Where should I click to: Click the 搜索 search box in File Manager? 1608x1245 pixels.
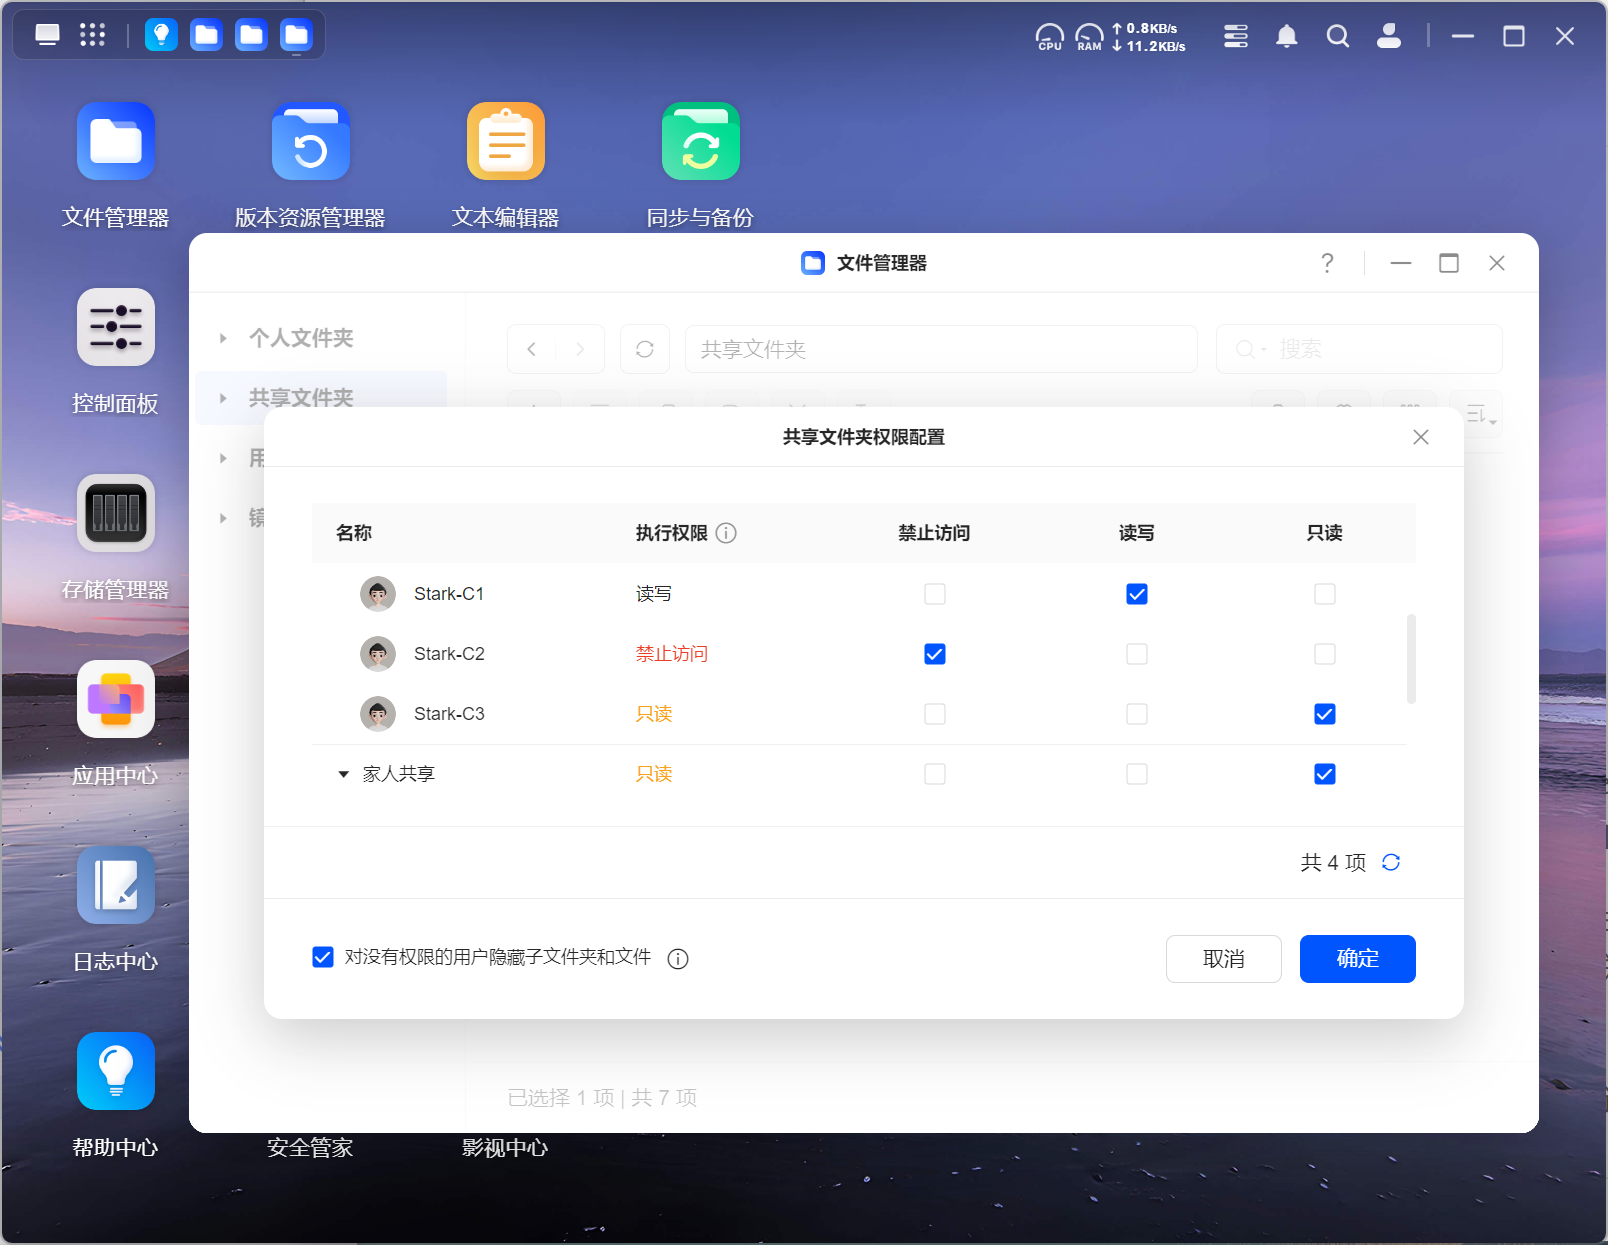1359,349
